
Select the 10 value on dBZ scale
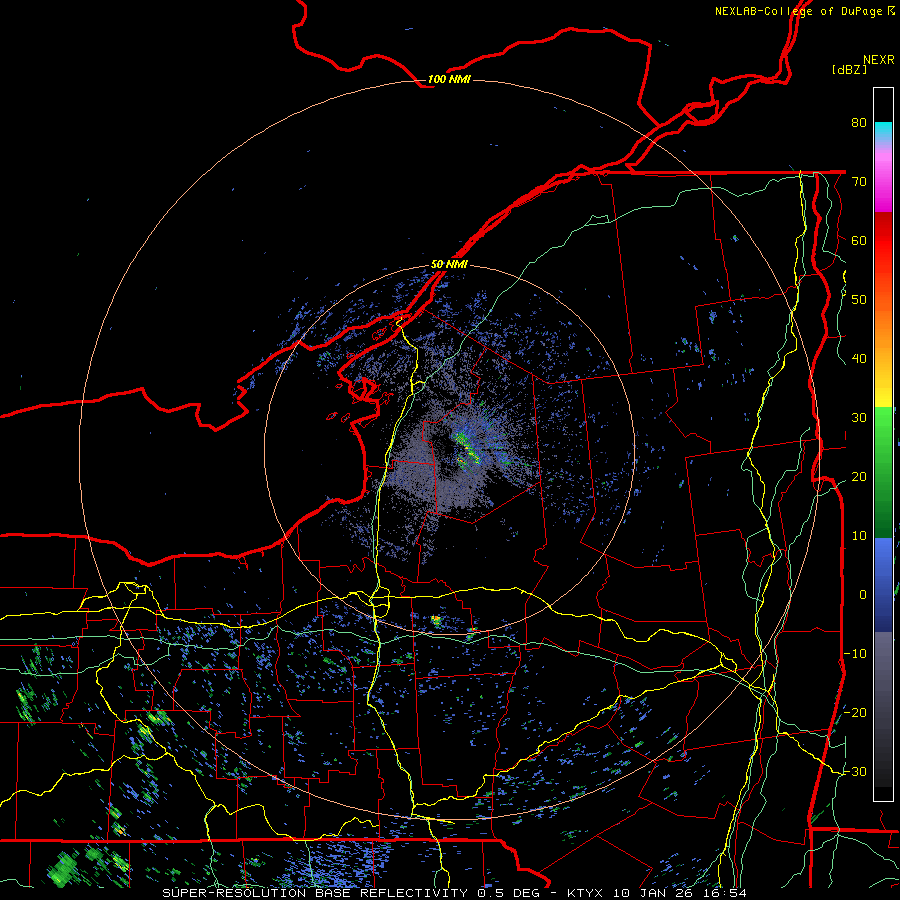click(x=859, y=536)
